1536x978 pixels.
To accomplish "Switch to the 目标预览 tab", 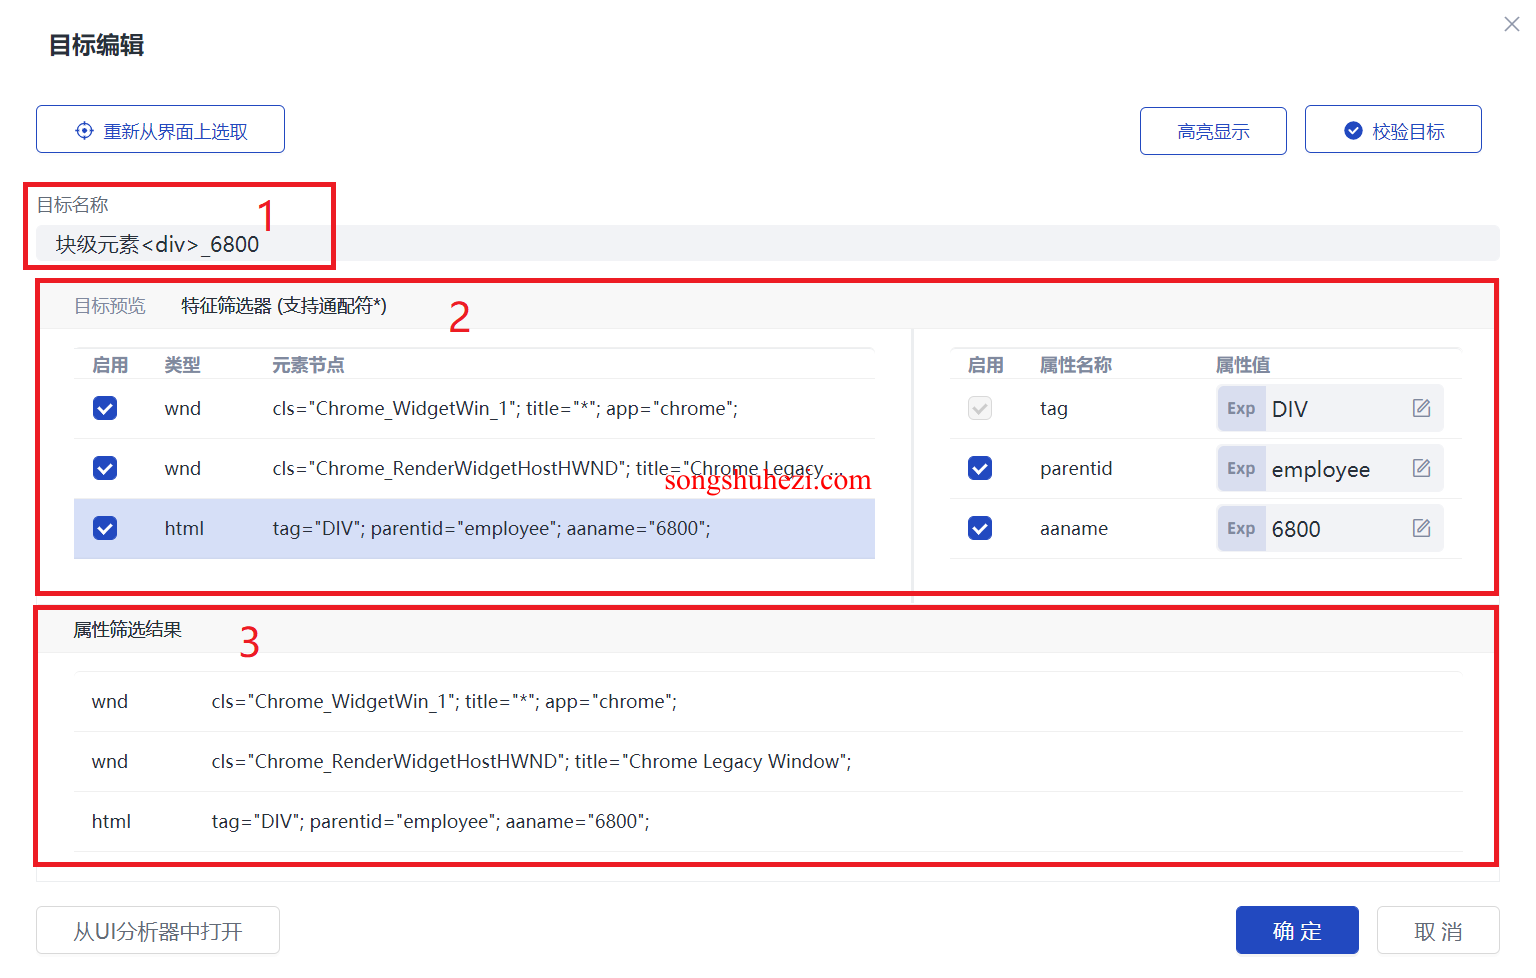I will pos(110,306).
